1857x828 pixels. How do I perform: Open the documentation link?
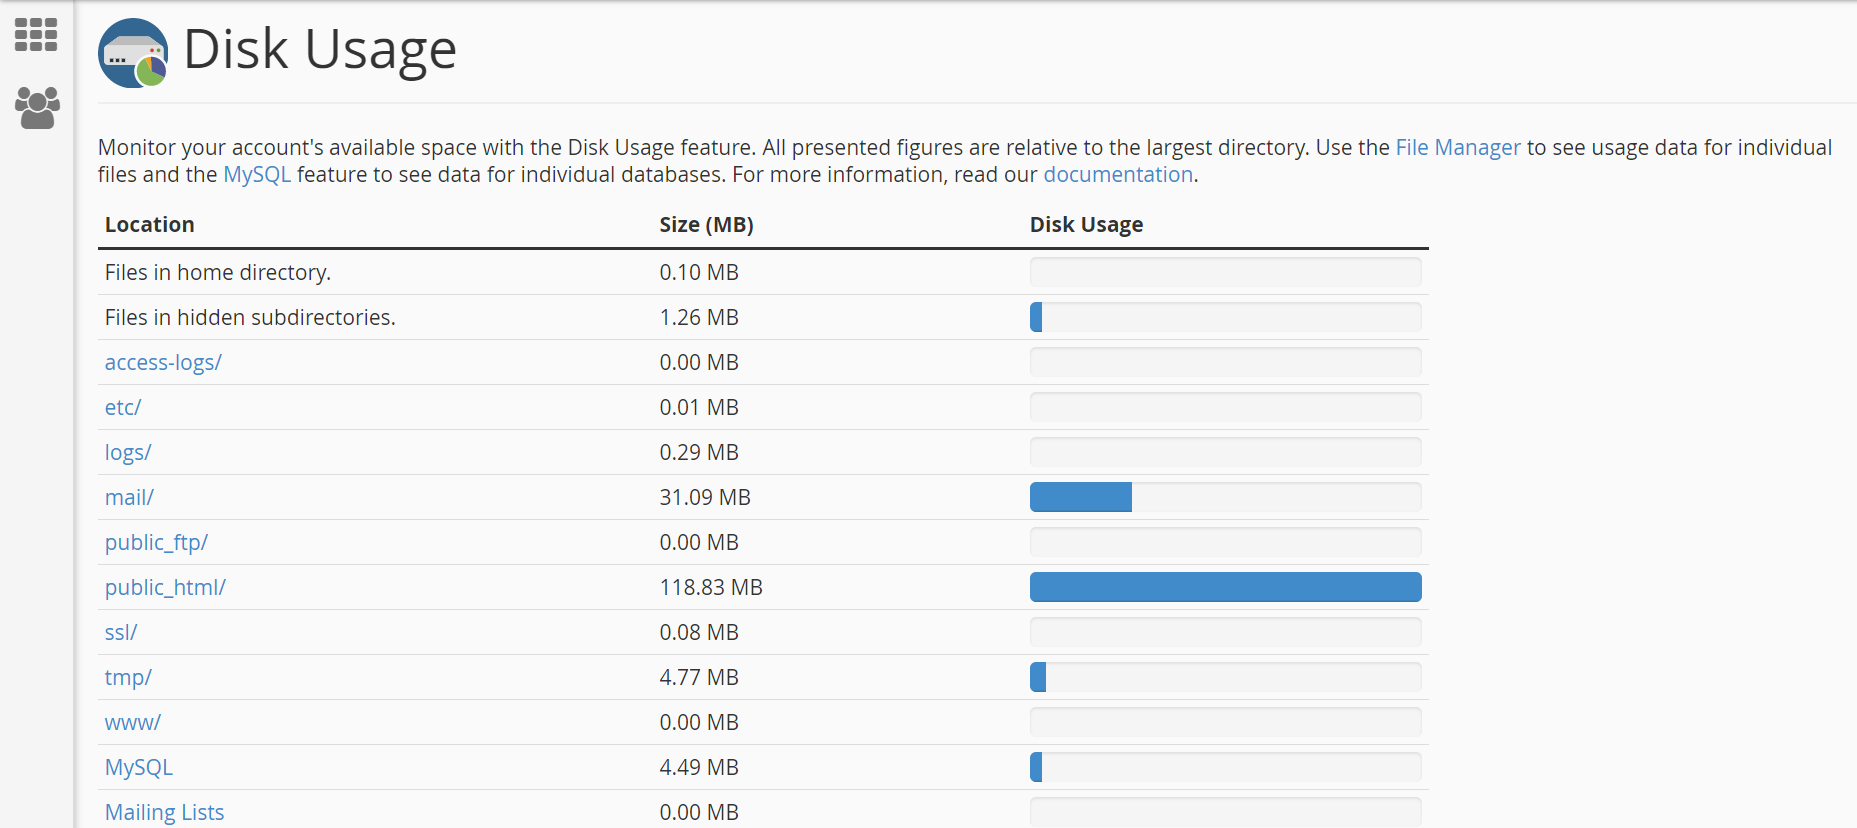[1117, 175]
